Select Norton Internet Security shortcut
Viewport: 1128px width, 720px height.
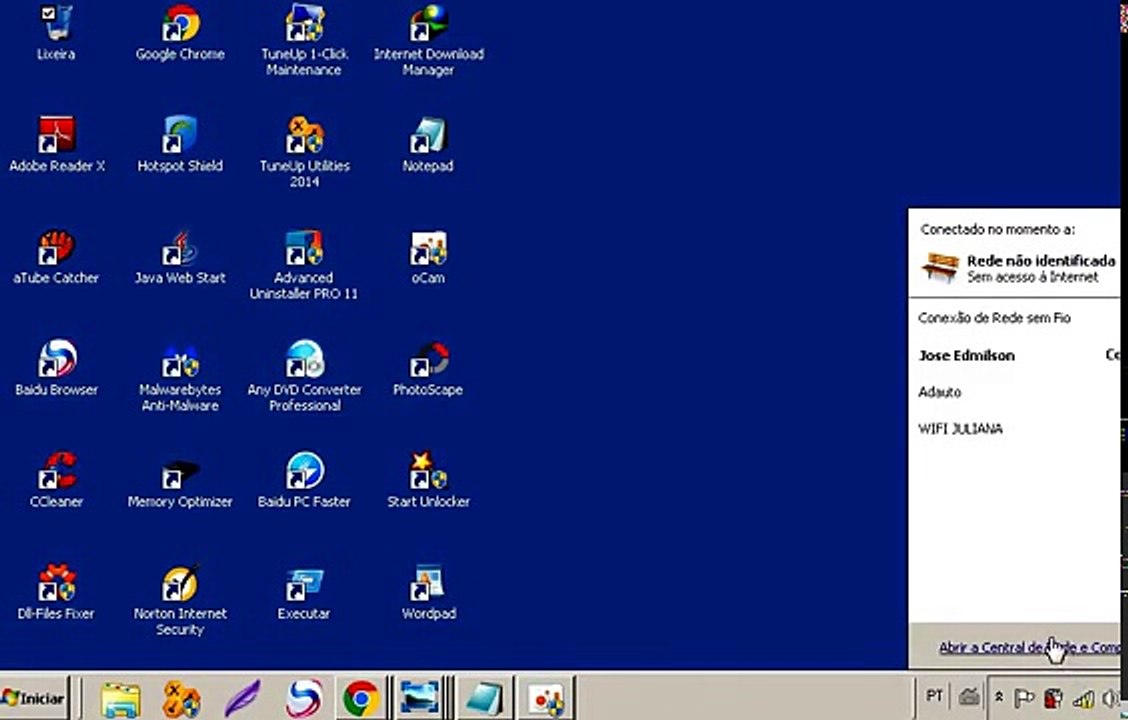[x=180, y=601]
